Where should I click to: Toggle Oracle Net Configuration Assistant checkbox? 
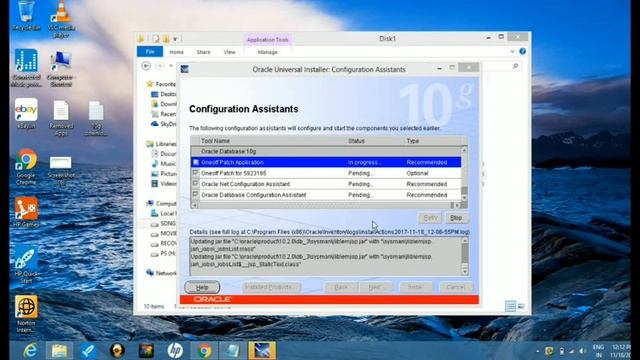[x=196, y=183]
